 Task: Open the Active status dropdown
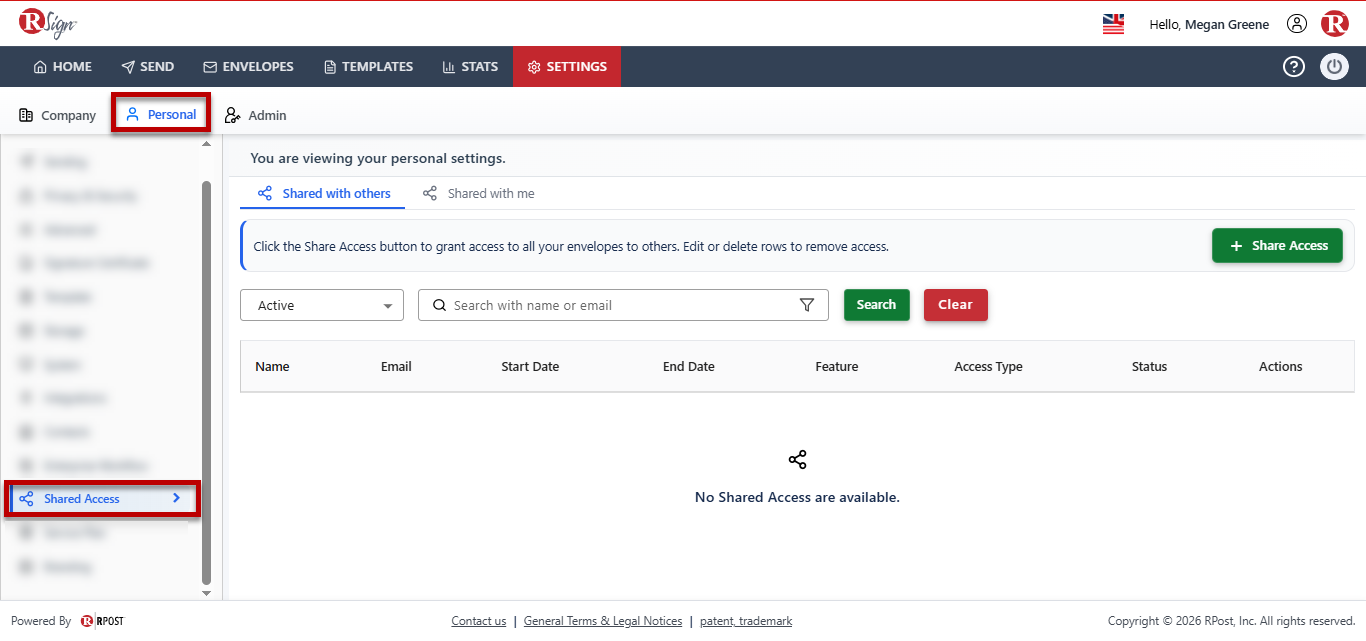pyautogui.click(x=322, y=305)
